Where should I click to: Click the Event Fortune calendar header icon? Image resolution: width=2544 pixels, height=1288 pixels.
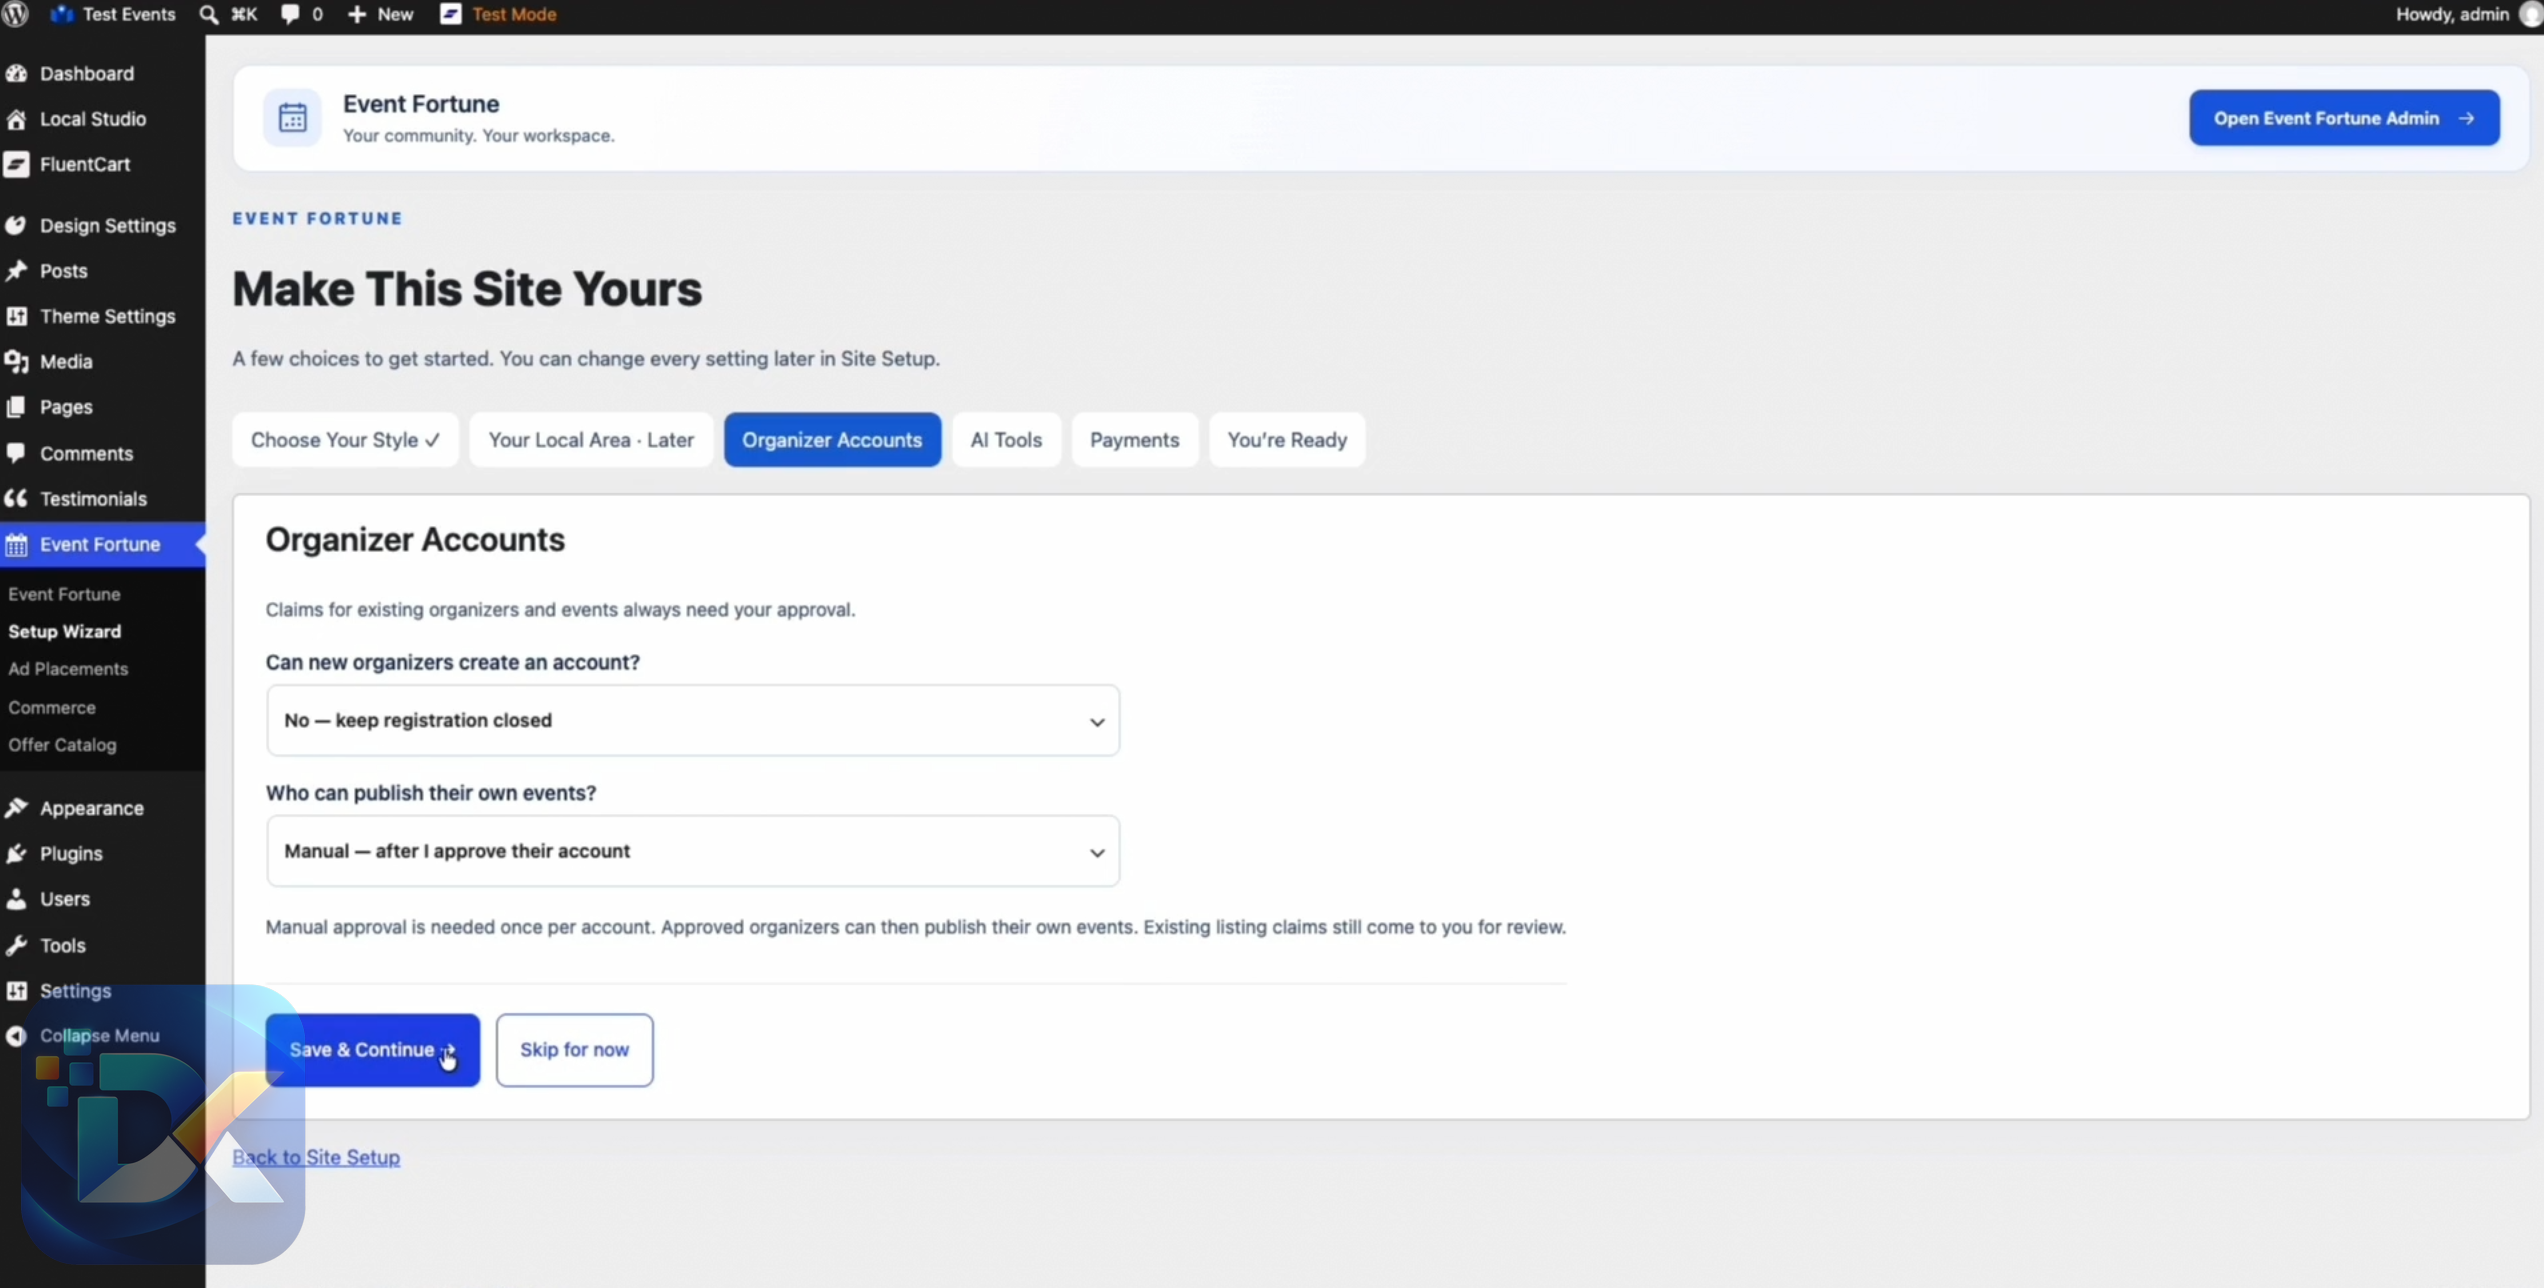coord(292,118)
